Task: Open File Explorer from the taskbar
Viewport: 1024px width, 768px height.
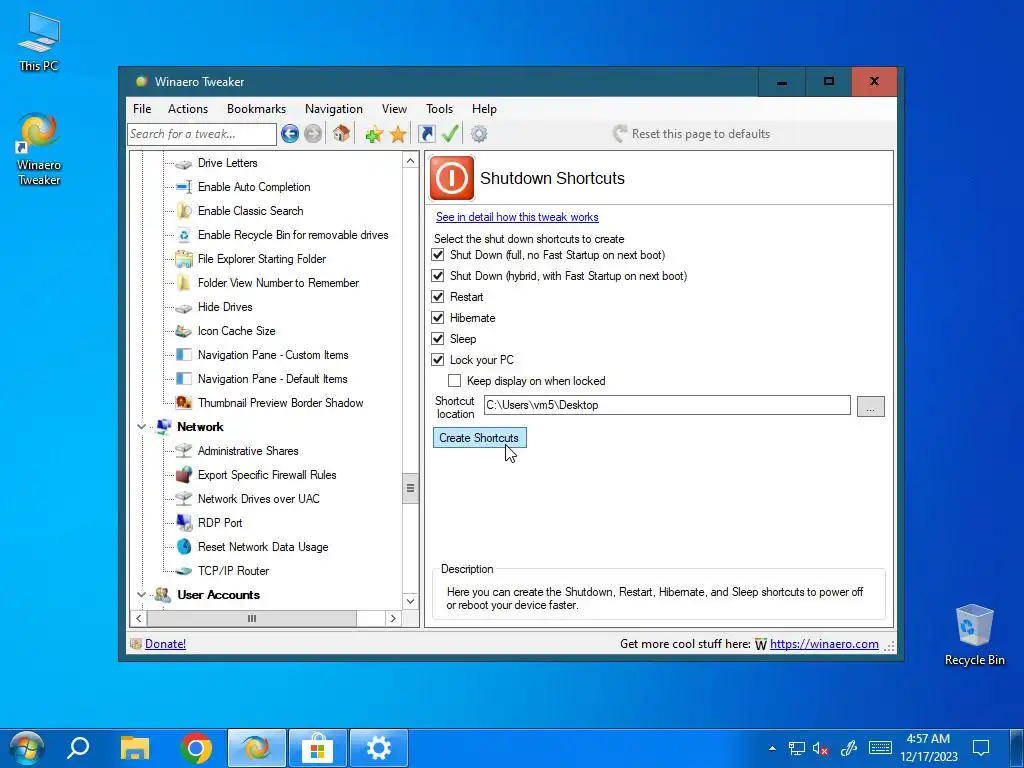Action: point(135,748)
